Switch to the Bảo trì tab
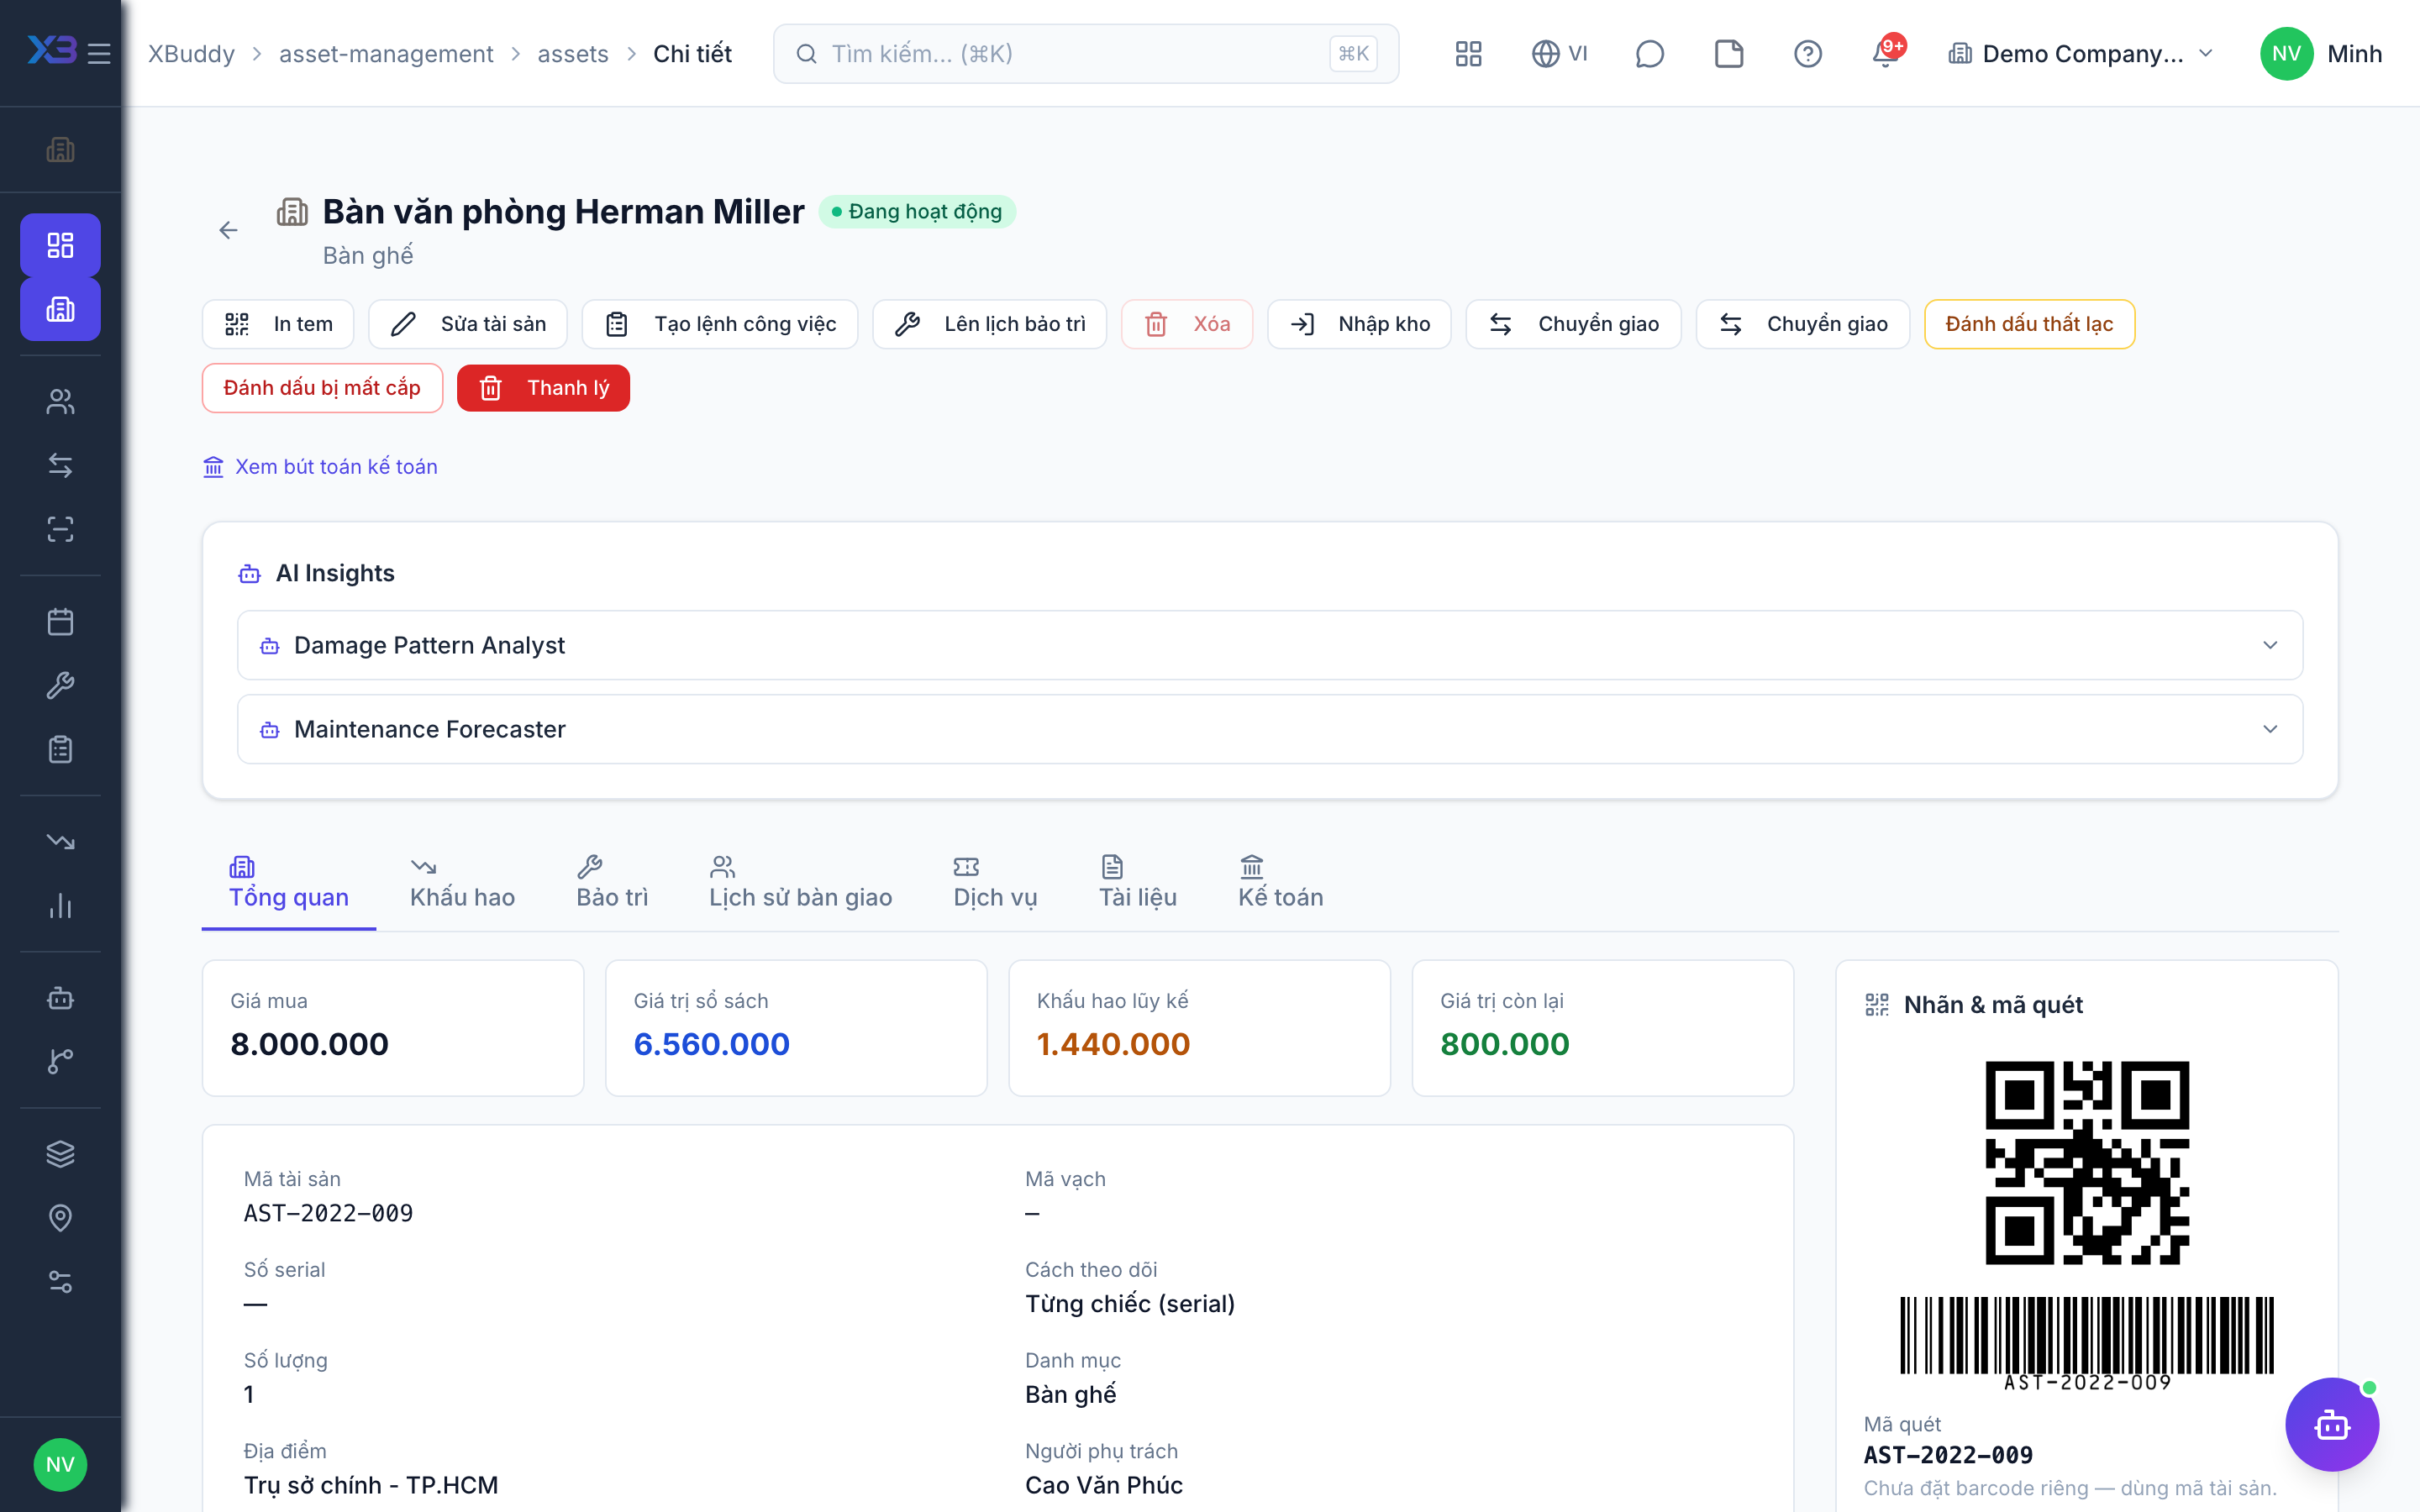The image size is (2420, 1512). [x=612, y=883]
